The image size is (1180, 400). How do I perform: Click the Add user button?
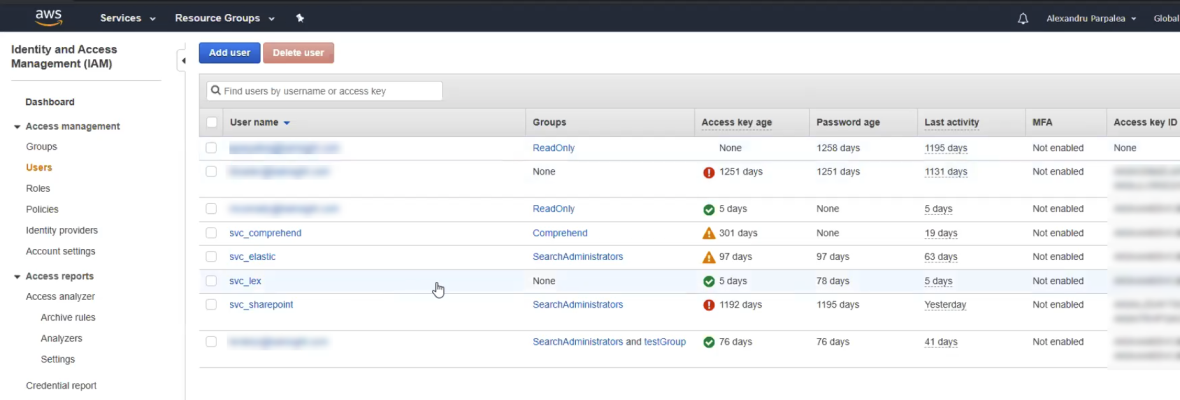[x=229, y=53]
